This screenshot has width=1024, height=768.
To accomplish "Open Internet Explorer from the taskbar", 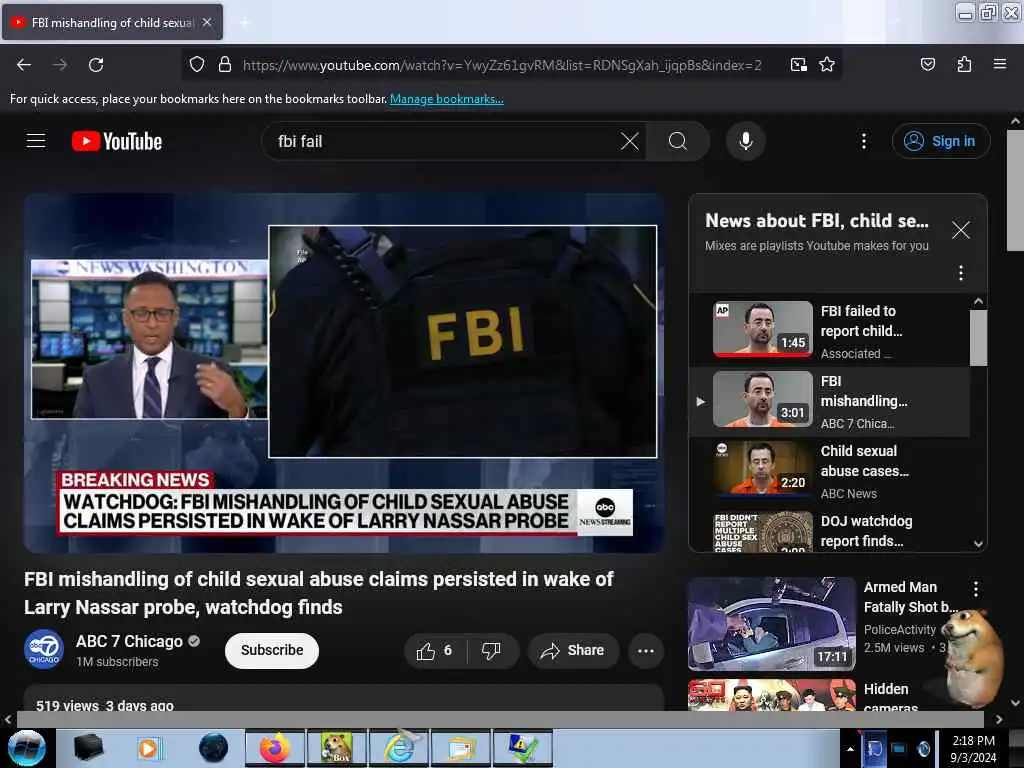I will 399,748.
